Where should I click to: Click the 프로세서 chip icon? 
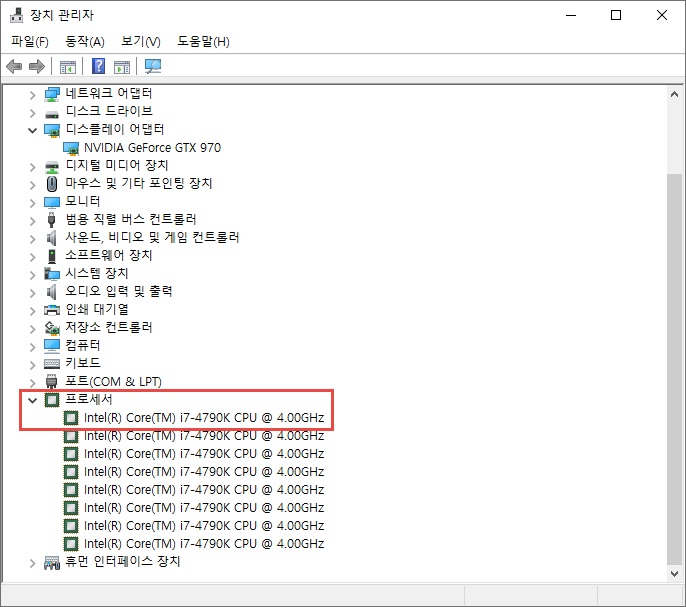click(52, 400)
